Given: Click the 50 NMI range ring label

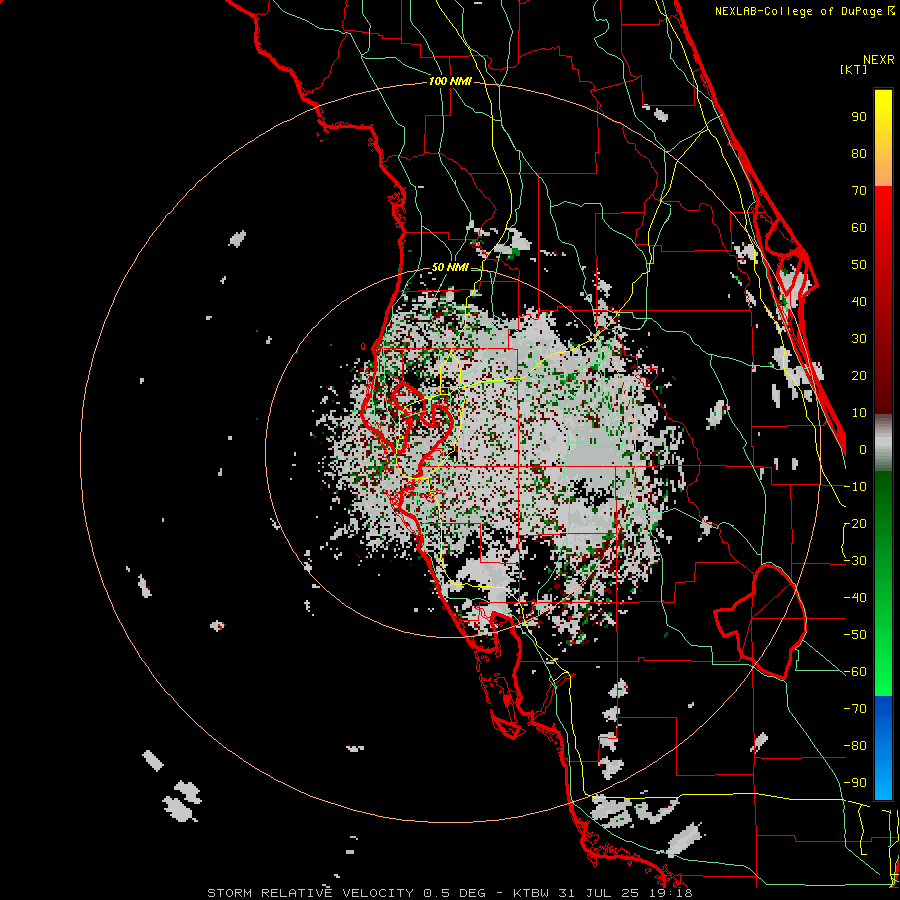Looking at the screenshot, I should [x=449, y=267].
